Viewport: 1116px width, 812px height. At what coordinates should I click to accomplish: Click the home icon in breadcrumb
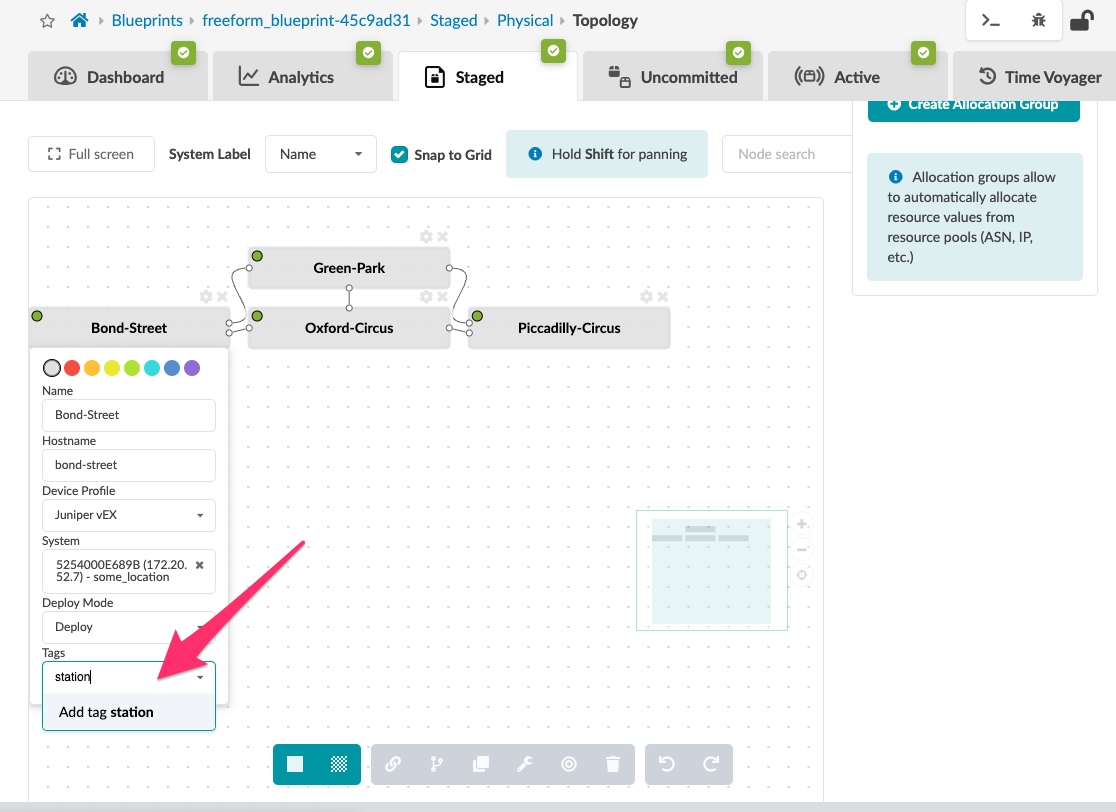click(x=79, y=20)
